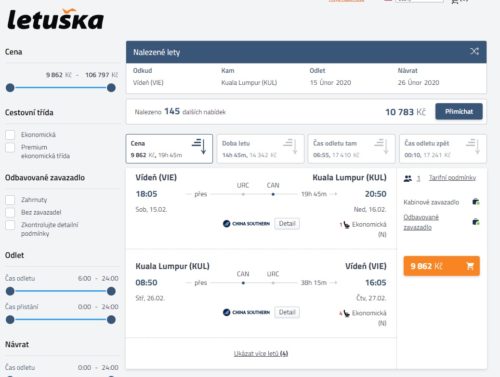Enable the Bez zavazadel checkbox
This screenshot has width=500, height=377.
[10, 212]
